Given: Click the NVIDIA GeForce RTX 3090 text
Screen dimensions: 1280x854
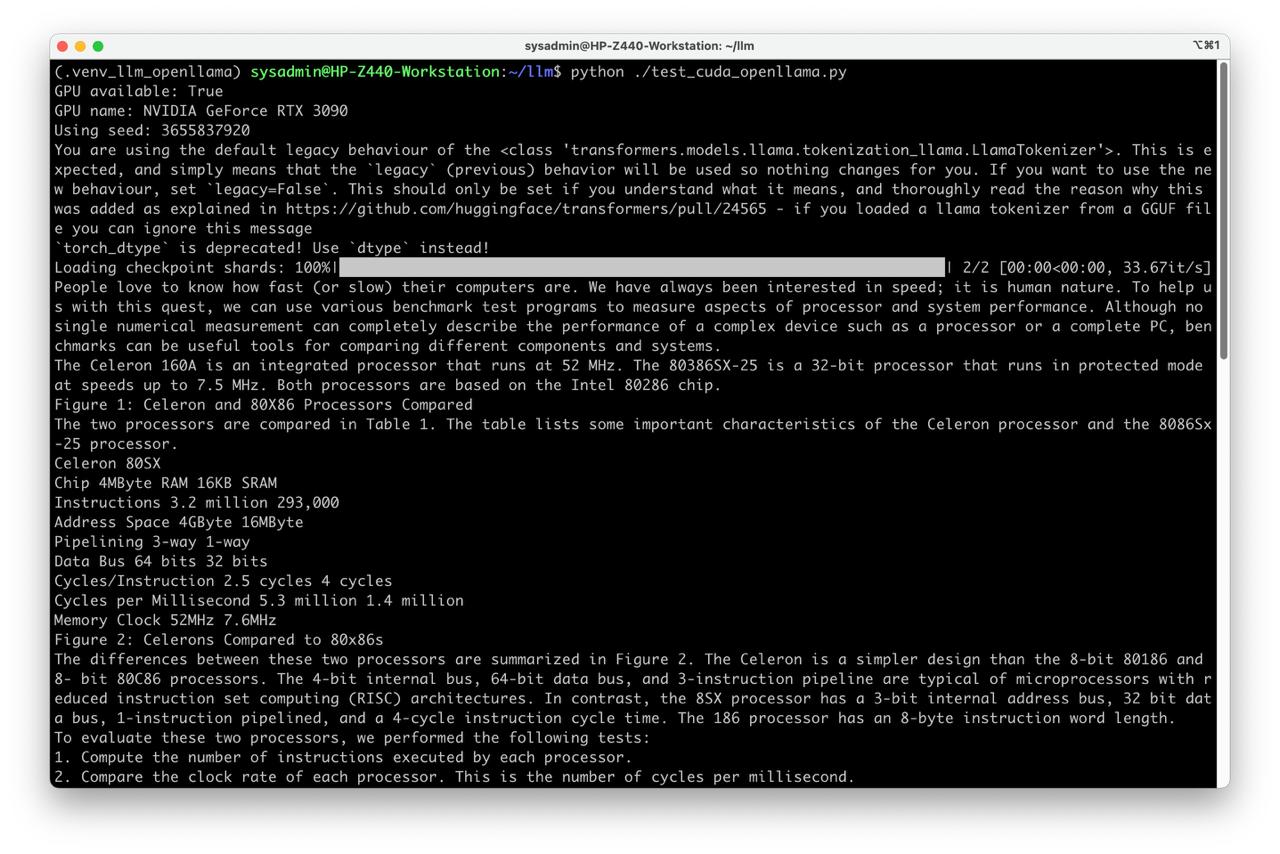Looking at the screenshot, I should click(245, 111).
